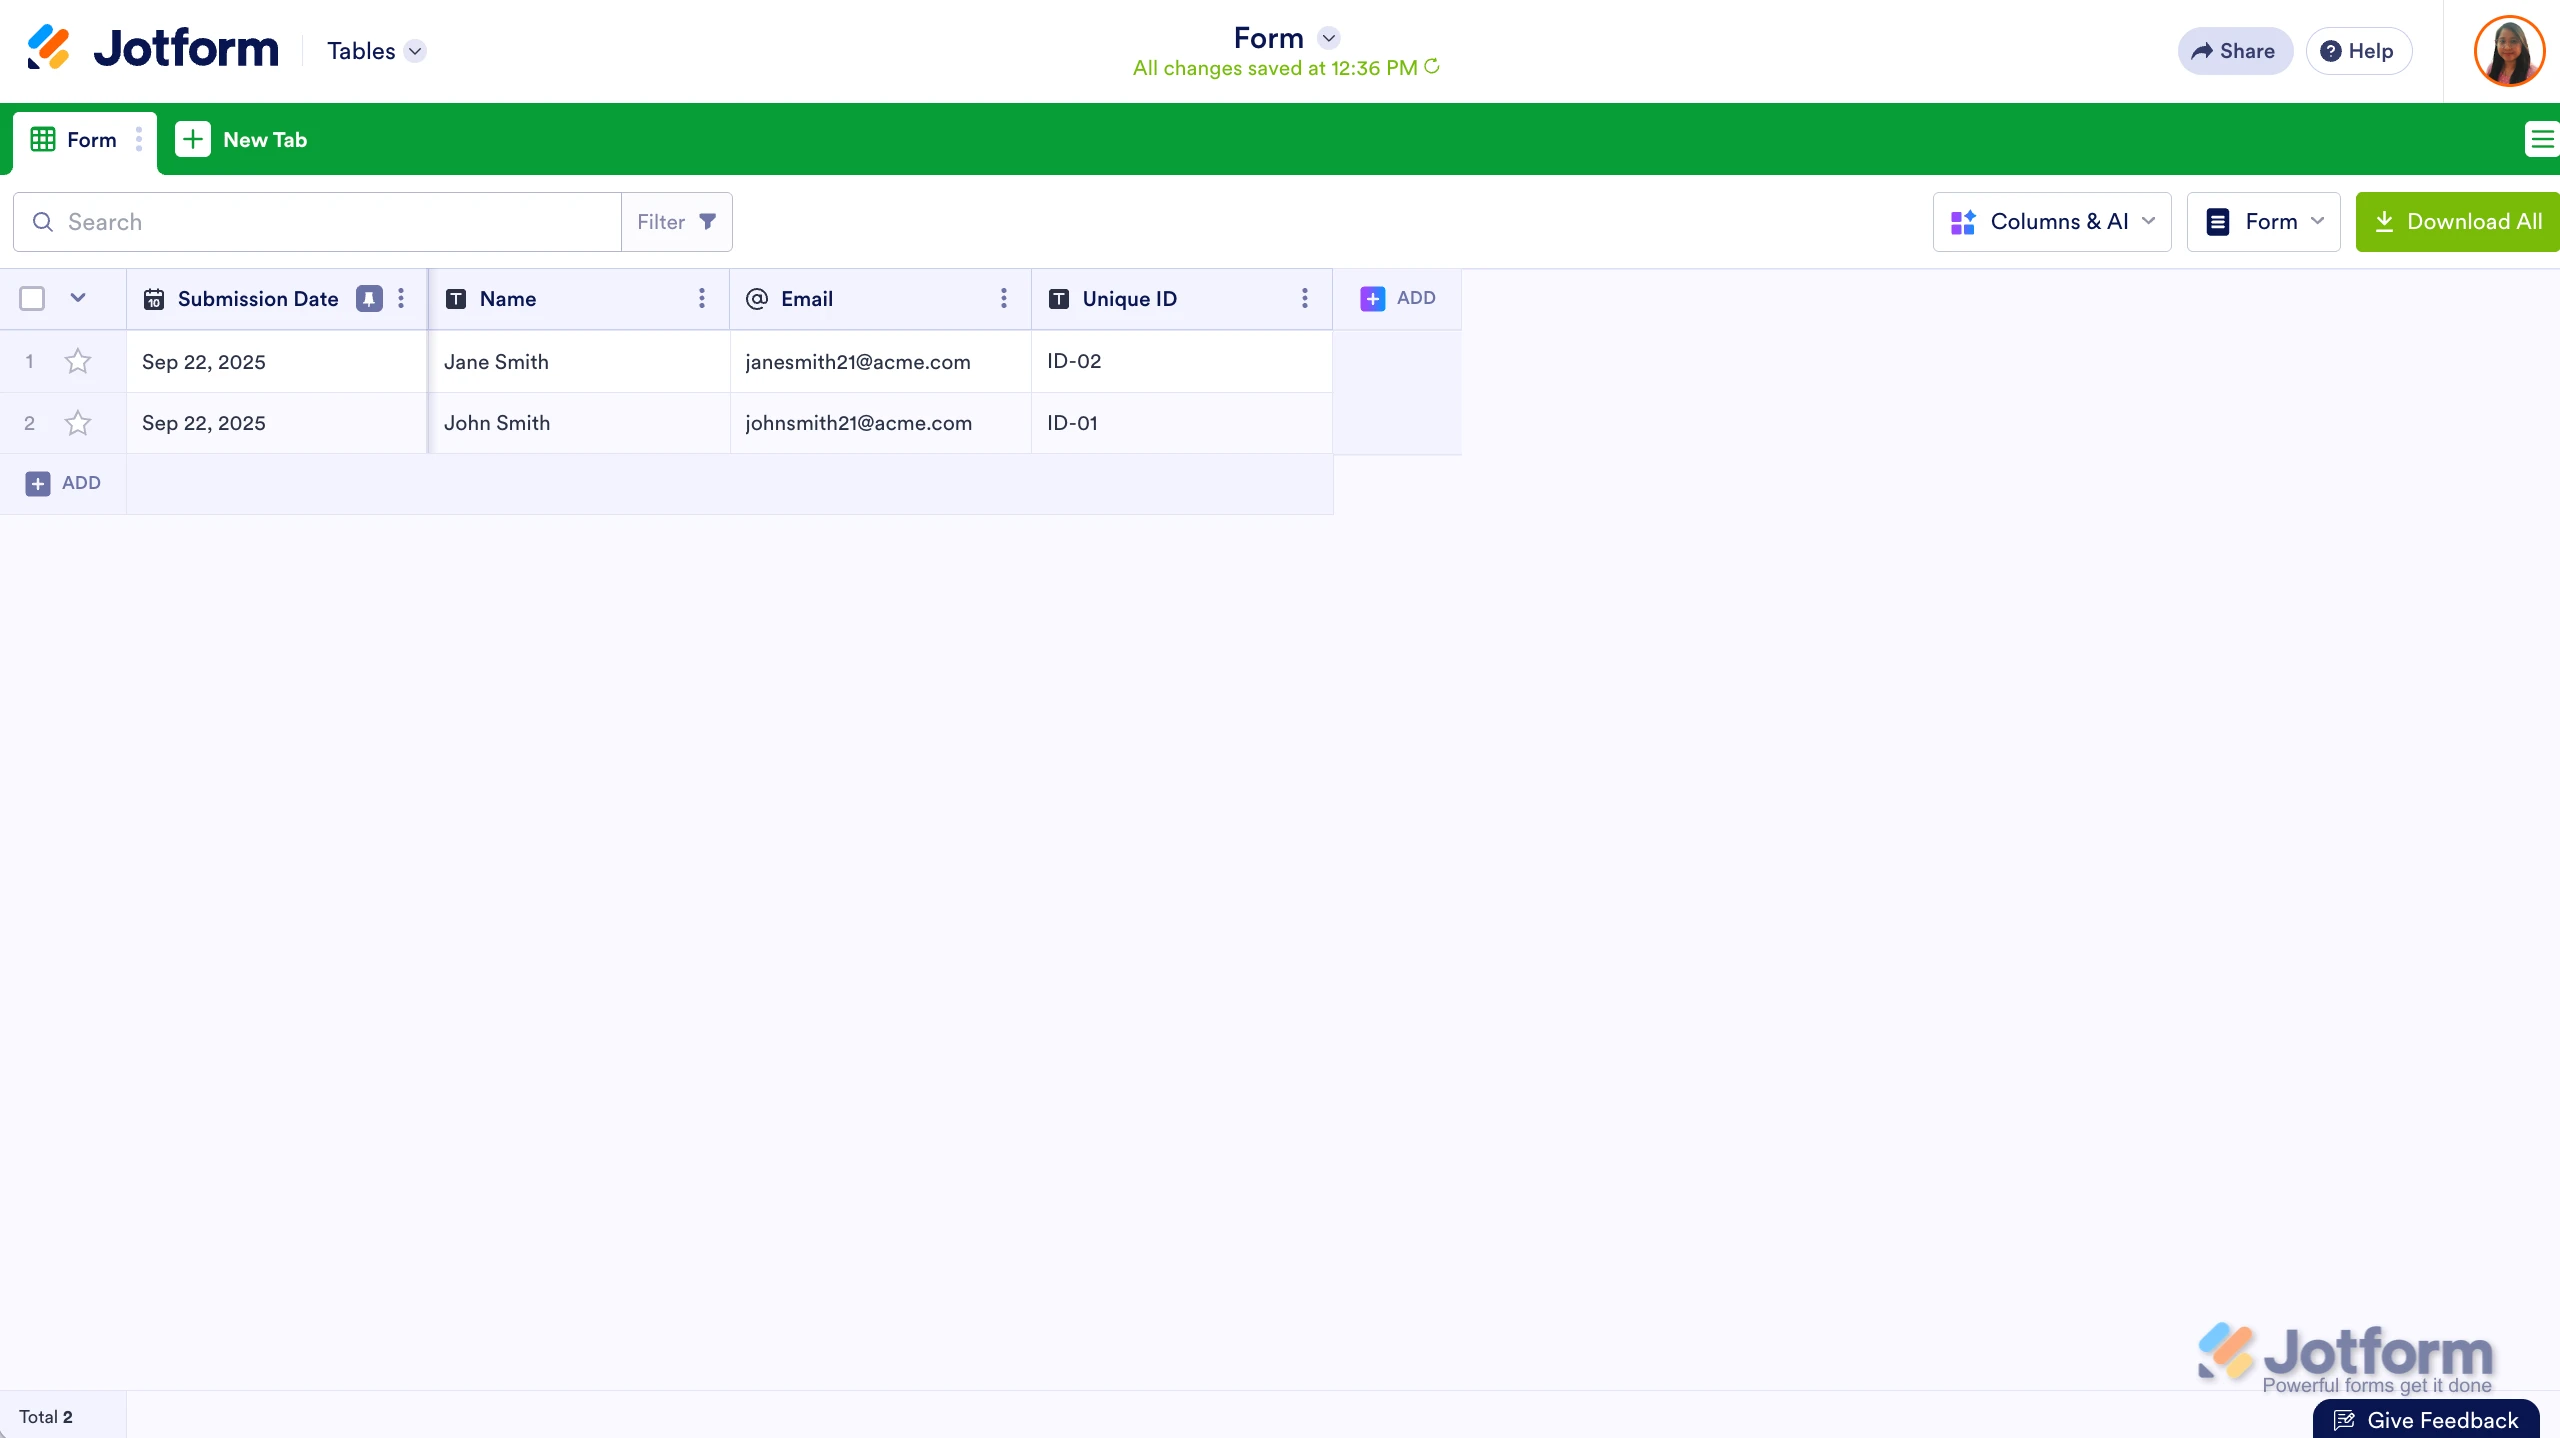The height and width of the screenshot is (1438, 2560).
Task: Star the John Smith row
Action: [x=78, y=422]
